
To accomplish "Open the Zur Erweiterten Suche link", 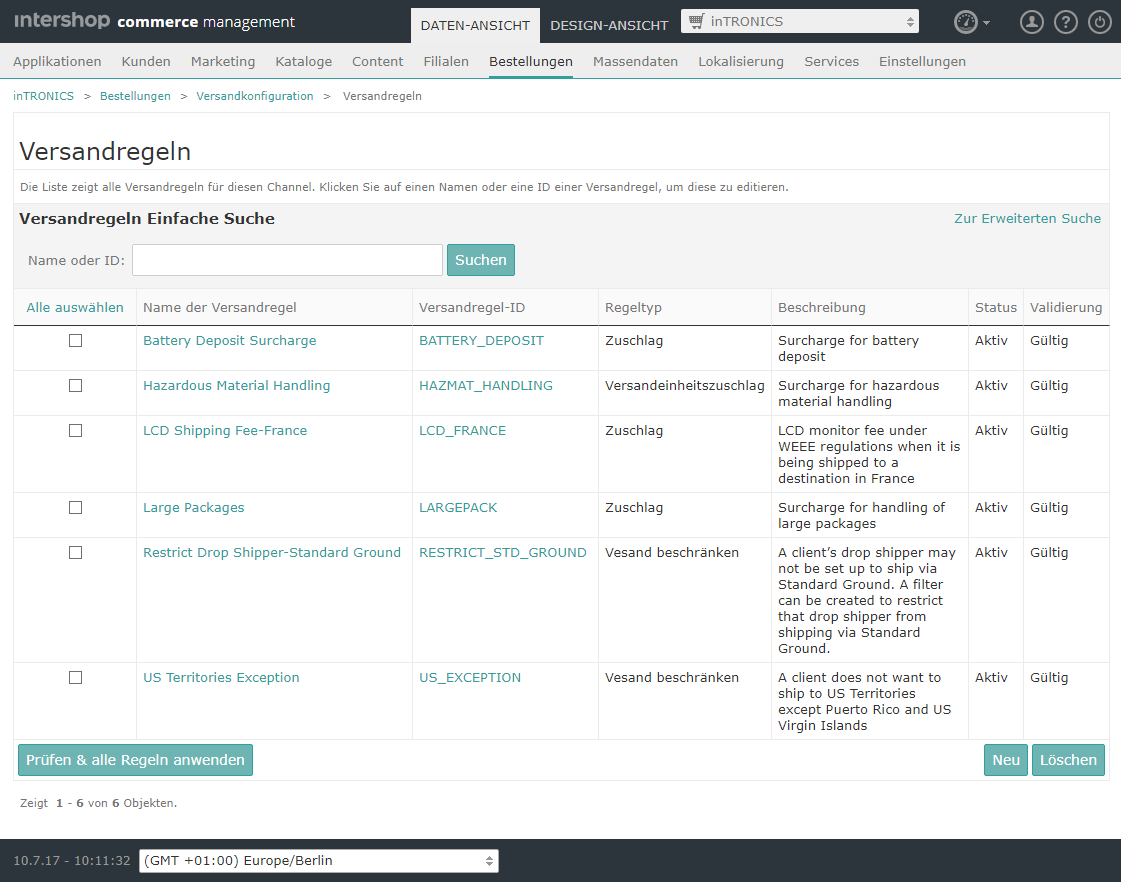I will pyautogui.click(x=1027, y=219).
